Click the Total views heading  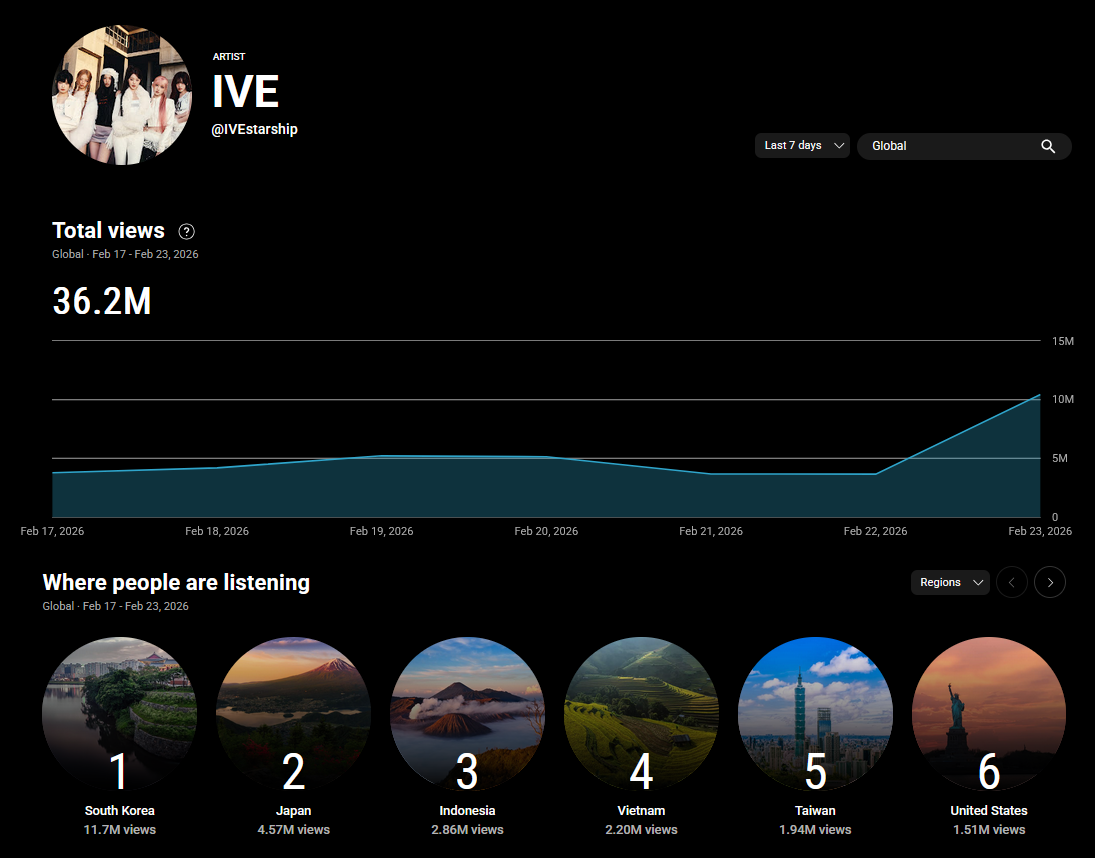click(108, 230)
